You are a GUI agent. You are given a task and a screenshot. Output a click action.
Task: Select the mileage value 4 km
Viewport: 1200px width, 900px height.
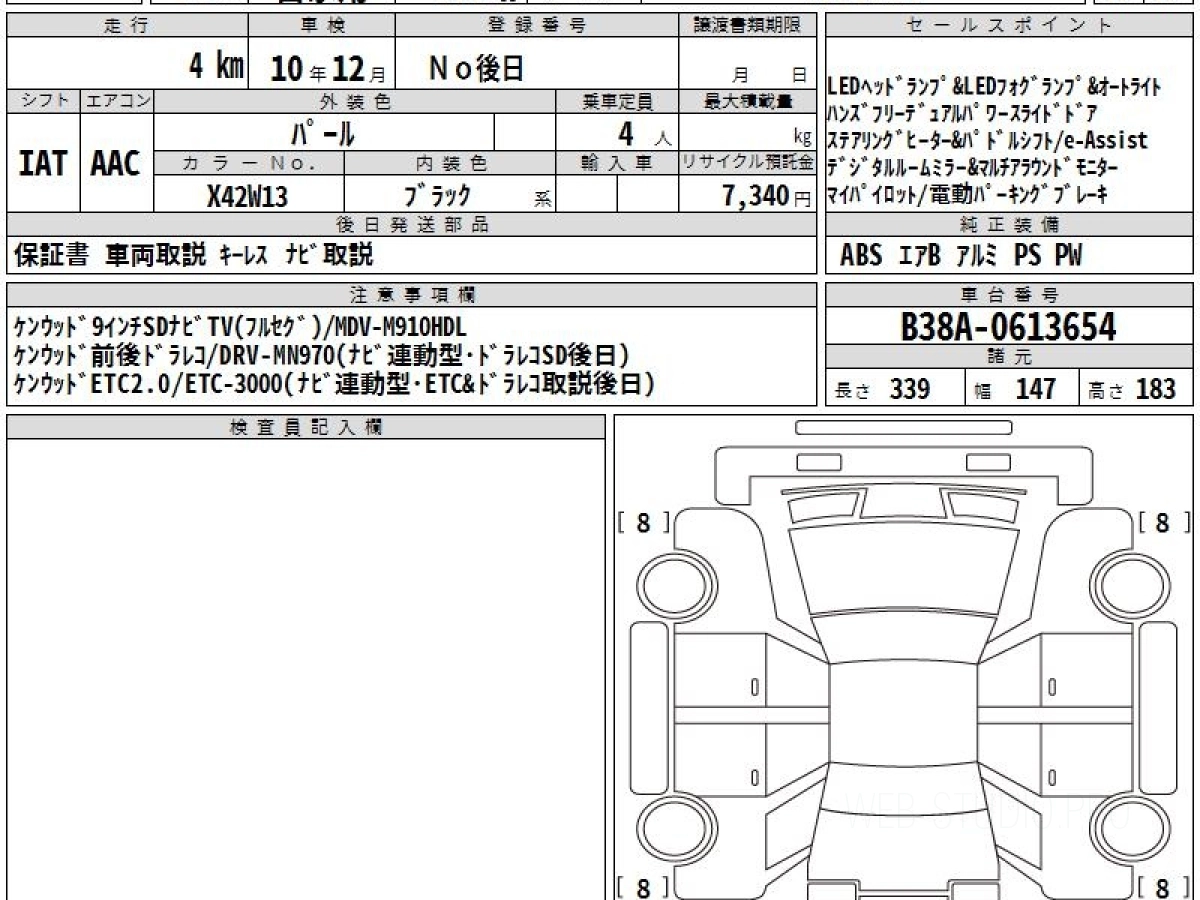point(216,67)
